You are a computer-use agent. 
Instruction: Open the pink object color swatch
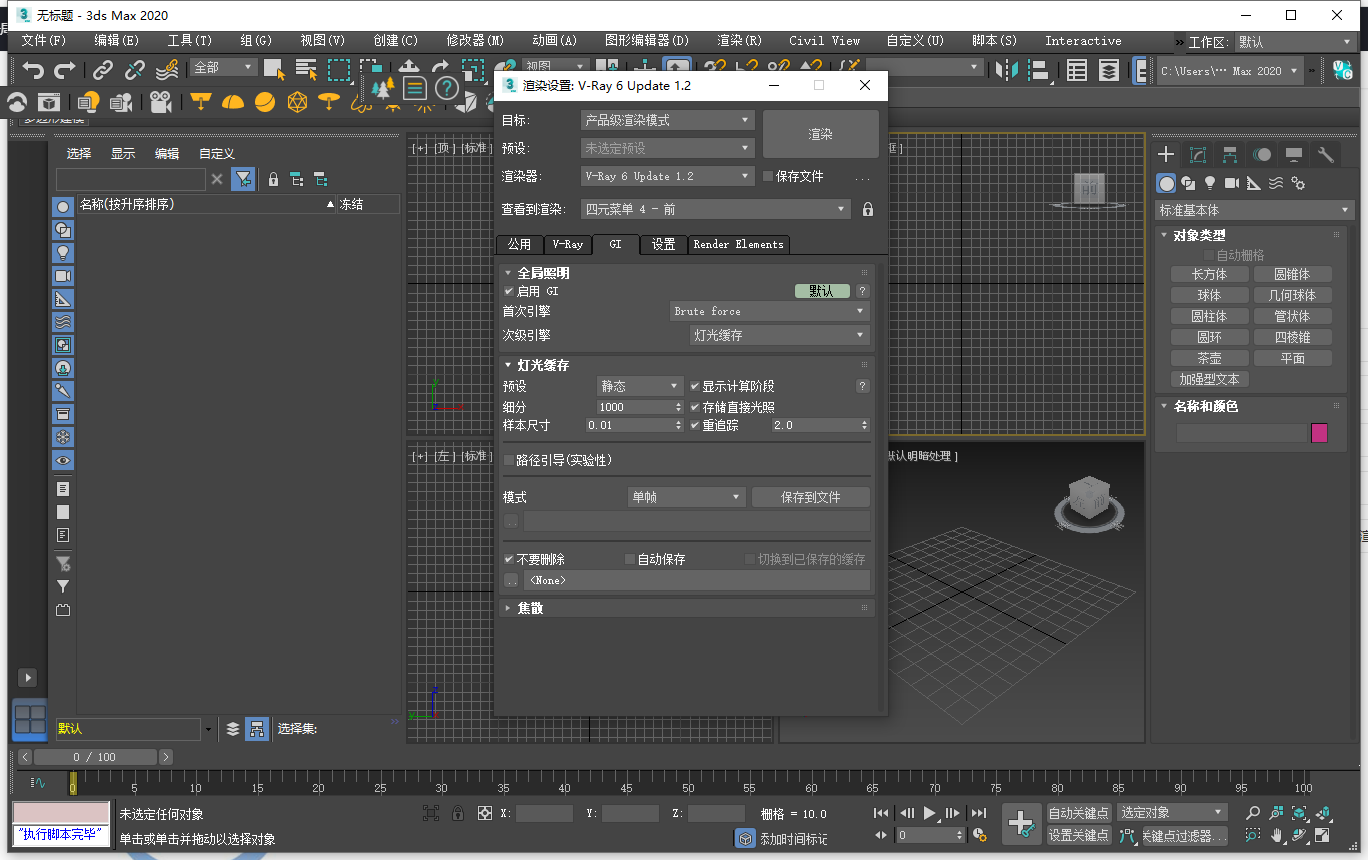click(x=1319, y=432)
